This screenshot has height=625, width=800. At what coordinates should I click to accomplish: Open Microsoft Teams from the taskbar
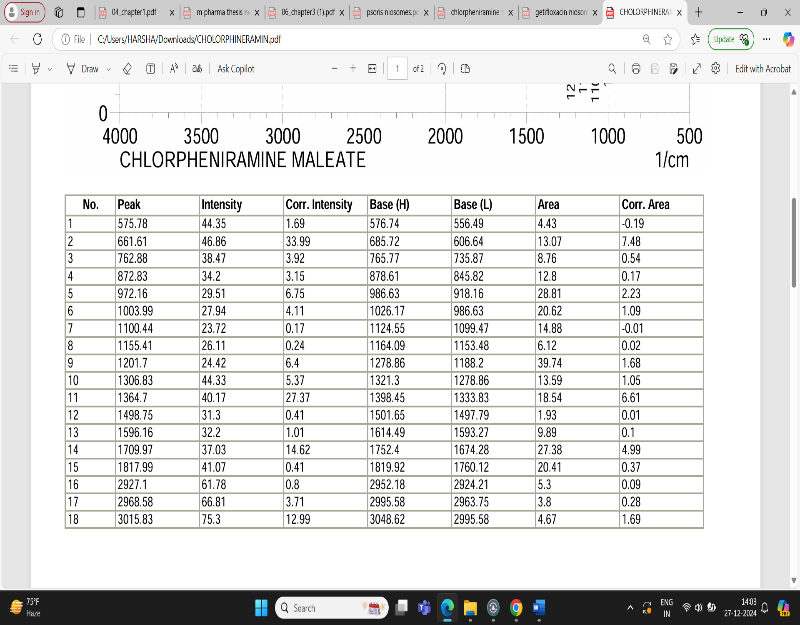(424, 608)
